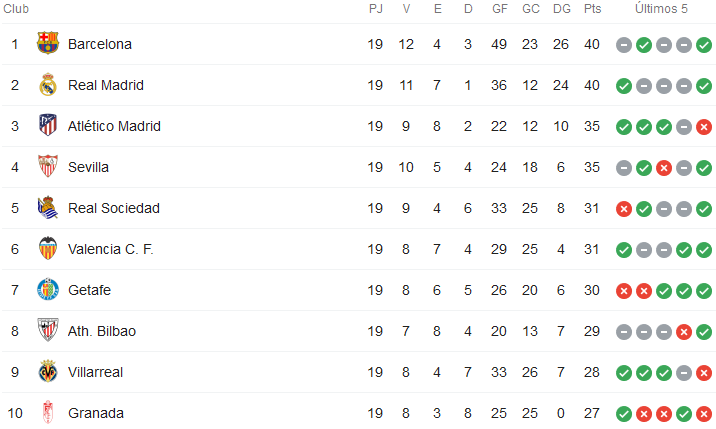Click Getafe's first red loss icon
Screen dimensions: 716x429
pos(624,291)
